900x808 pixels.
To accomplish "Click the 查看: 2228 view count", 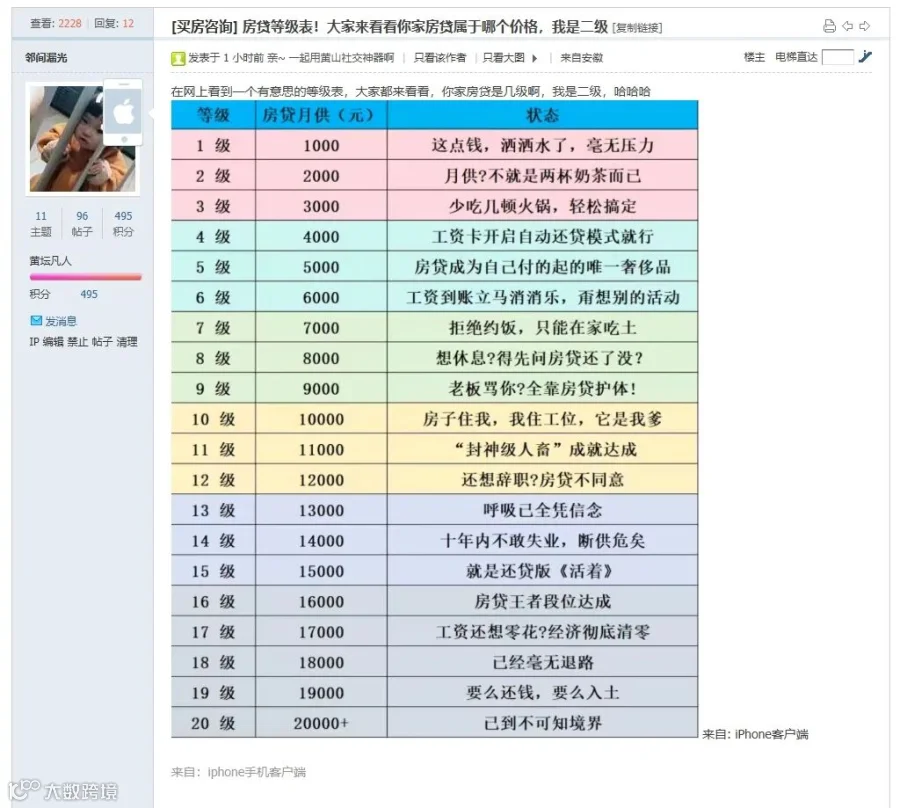I will [x=56, y=23].
